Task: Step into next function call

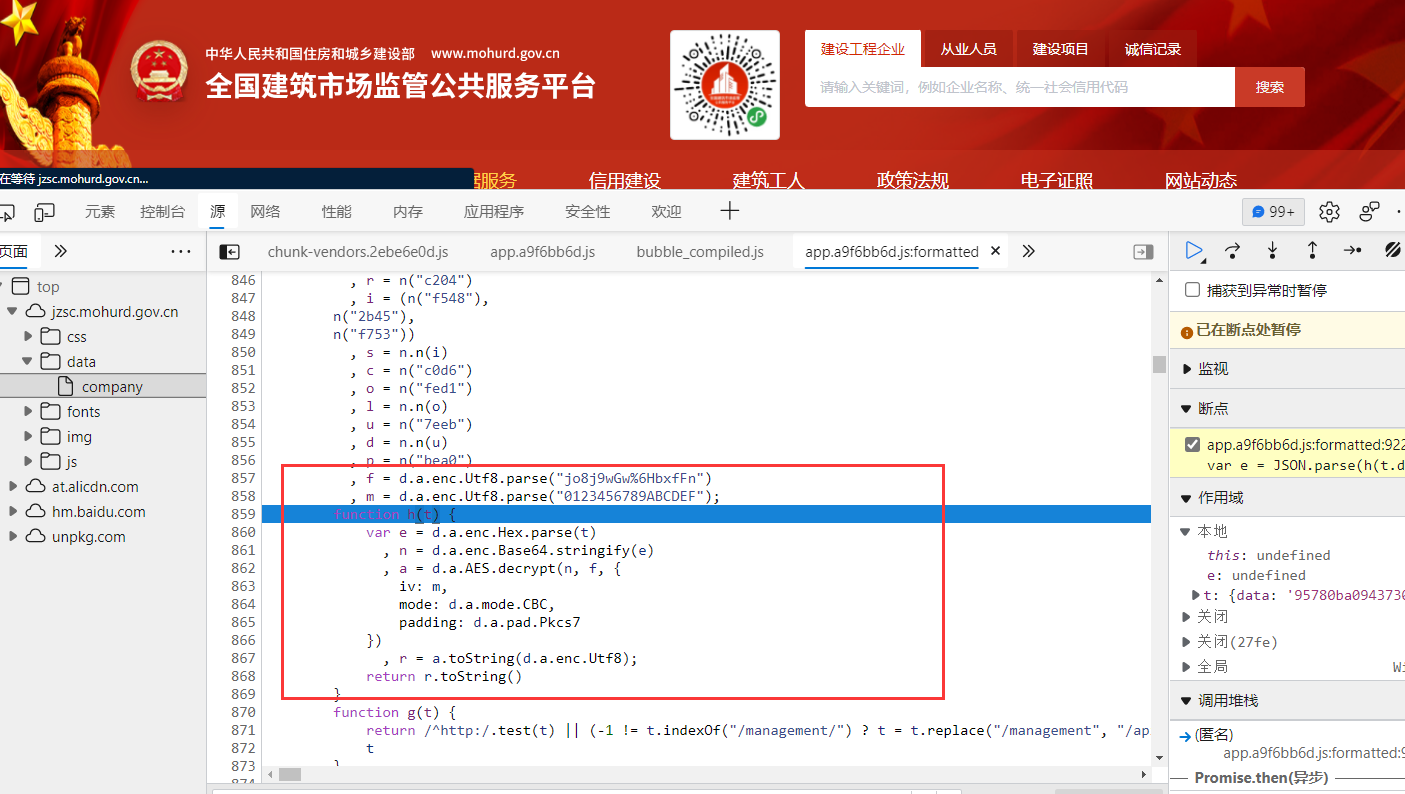Action: 1272,251
